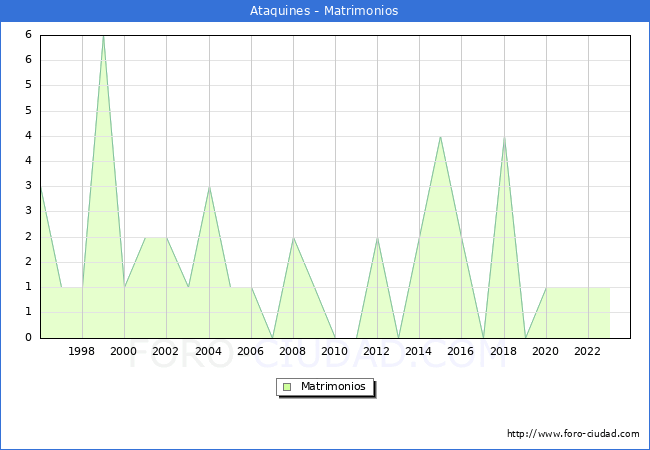Click the chart title Ataquines - Matrimonios
The image size is (650, 450).
pyautogui.click(x=324, y=11)
